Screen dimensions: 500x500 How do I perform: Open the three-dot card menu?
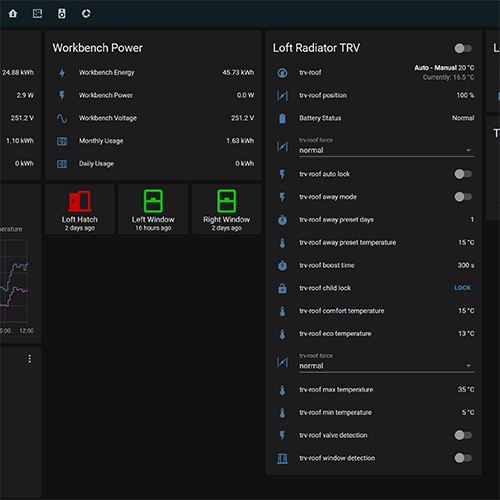[30, 359]
